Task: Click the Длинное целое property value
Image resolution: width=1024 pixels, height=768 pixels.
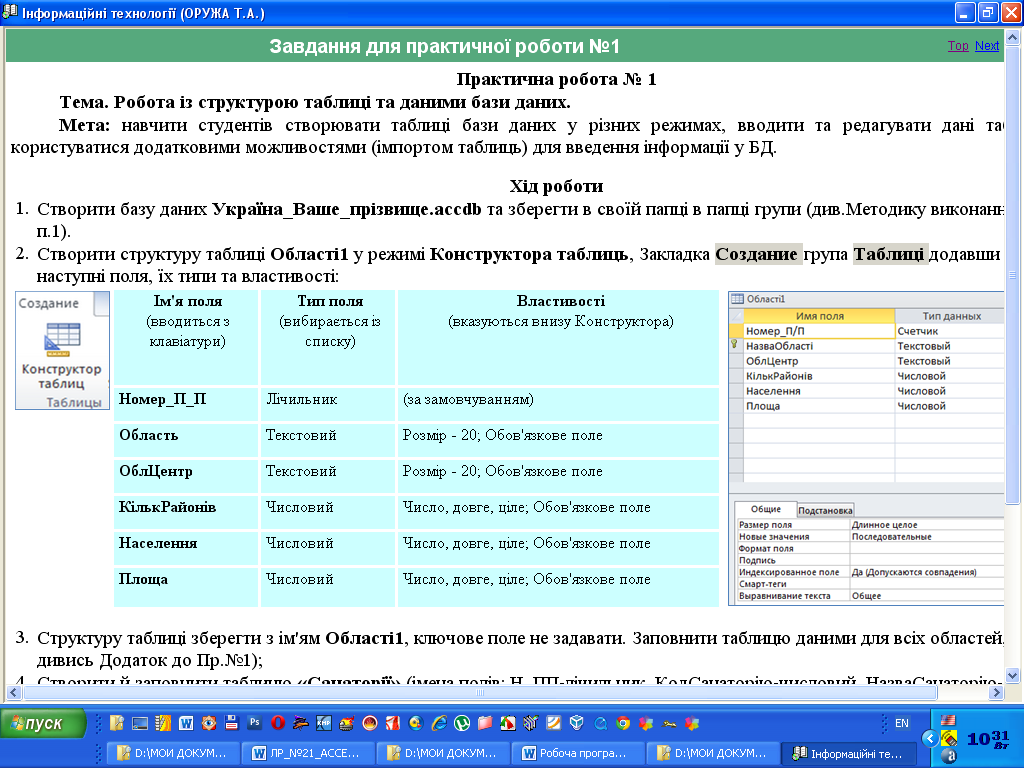Action: (884, 524)
